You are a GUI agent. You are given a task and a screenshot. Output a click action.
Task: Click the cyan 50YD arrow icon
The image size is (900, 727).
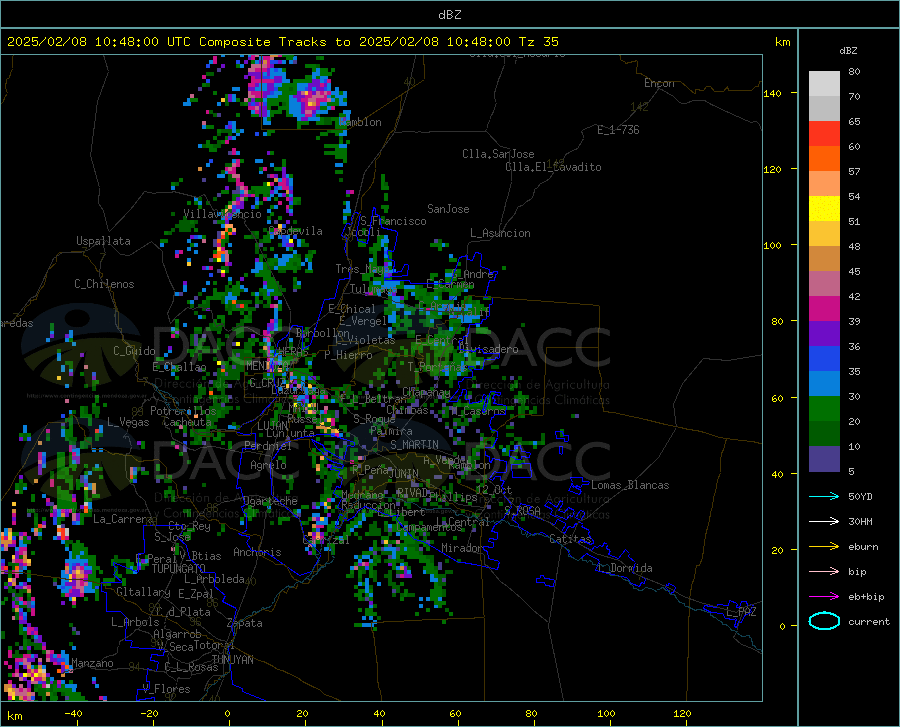click(824, 496)
